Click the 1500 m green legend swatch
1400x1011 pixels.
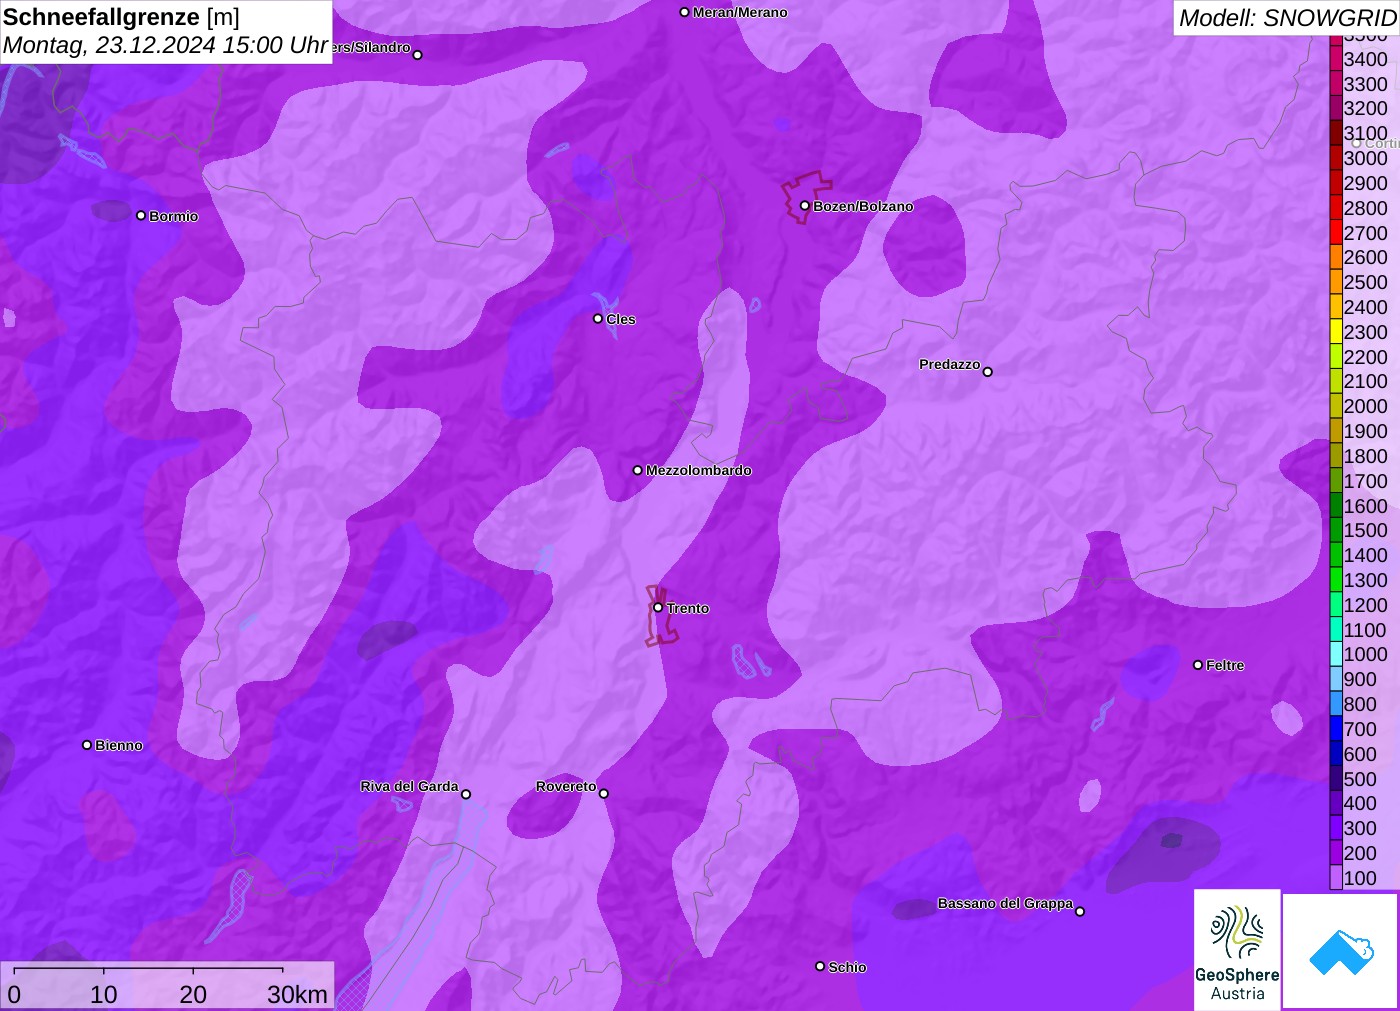[1336, 530]
